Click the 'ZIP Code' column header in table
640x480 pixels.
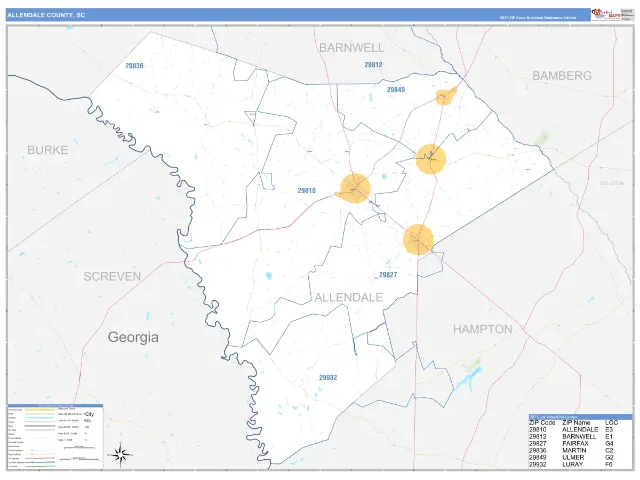point(542,423)
